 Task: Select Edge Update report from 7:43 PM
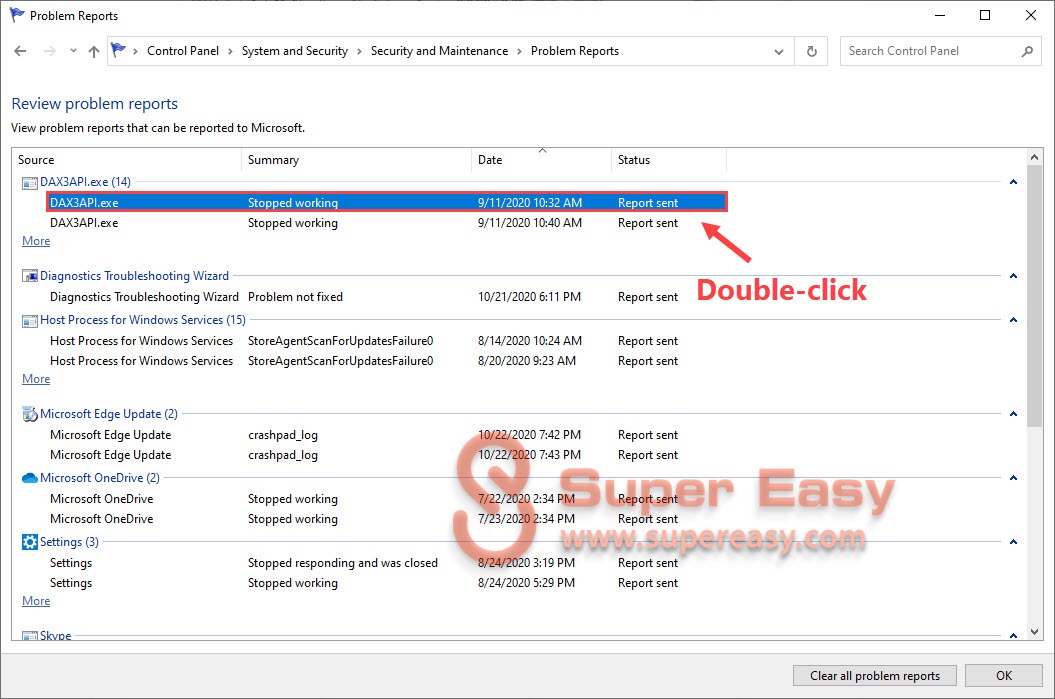387,455
